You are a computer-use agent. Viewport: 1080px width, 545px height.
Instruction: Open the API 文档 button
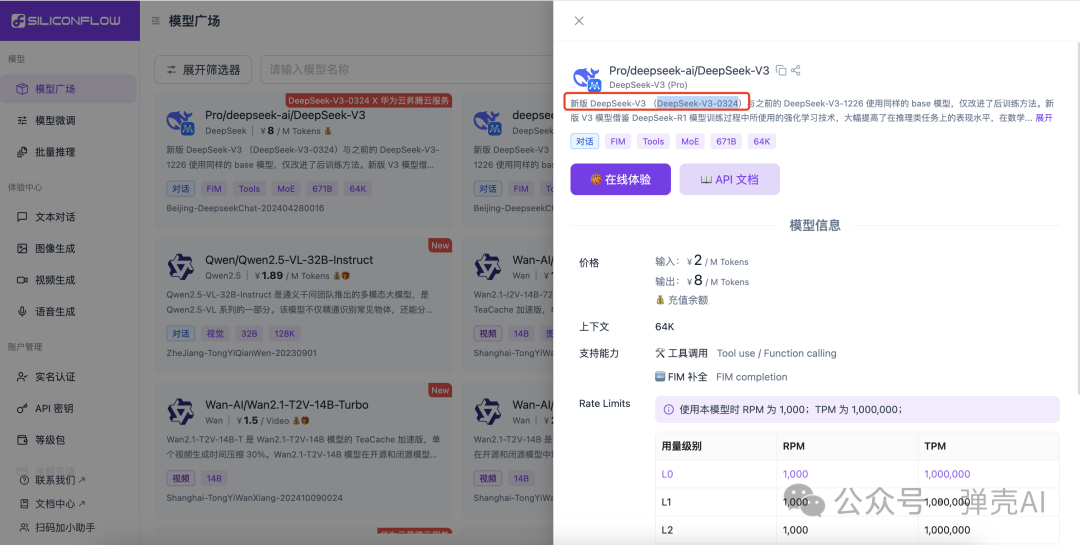click(729, 179)
